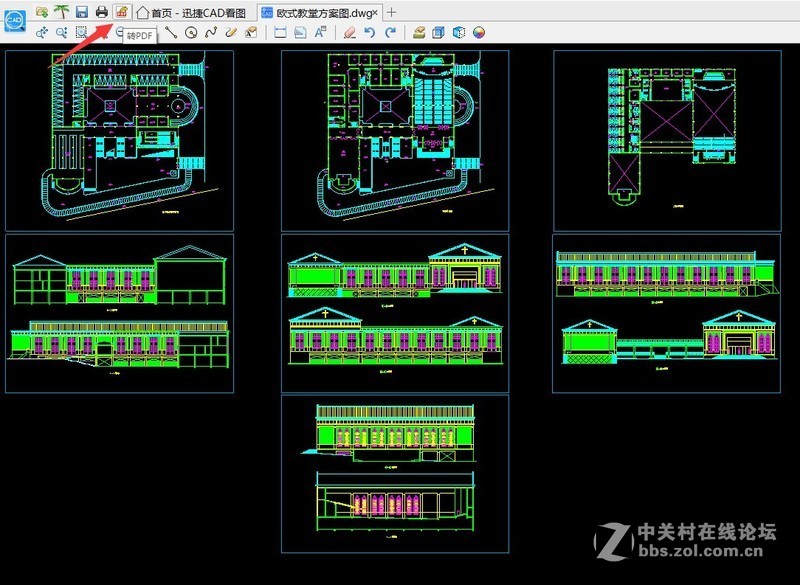Viewport: 800px width, 585px height.
Task: Select the area measurement tool
Action: pos(301,33)
